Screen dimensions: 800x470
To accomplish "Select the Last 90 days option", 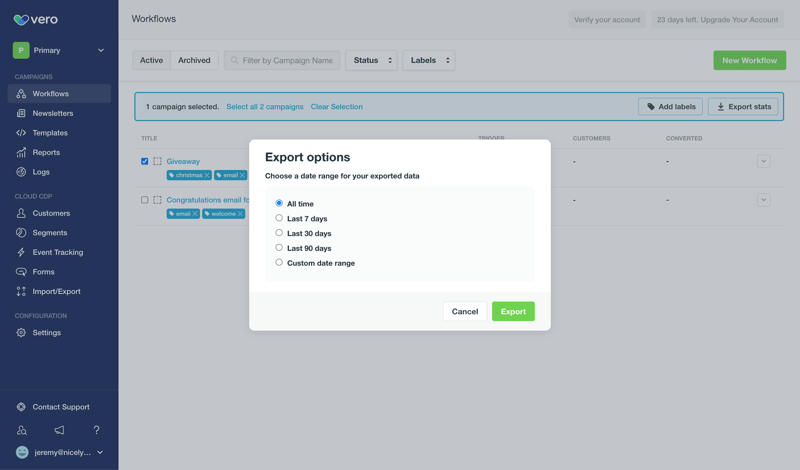I will click(279, 248).
